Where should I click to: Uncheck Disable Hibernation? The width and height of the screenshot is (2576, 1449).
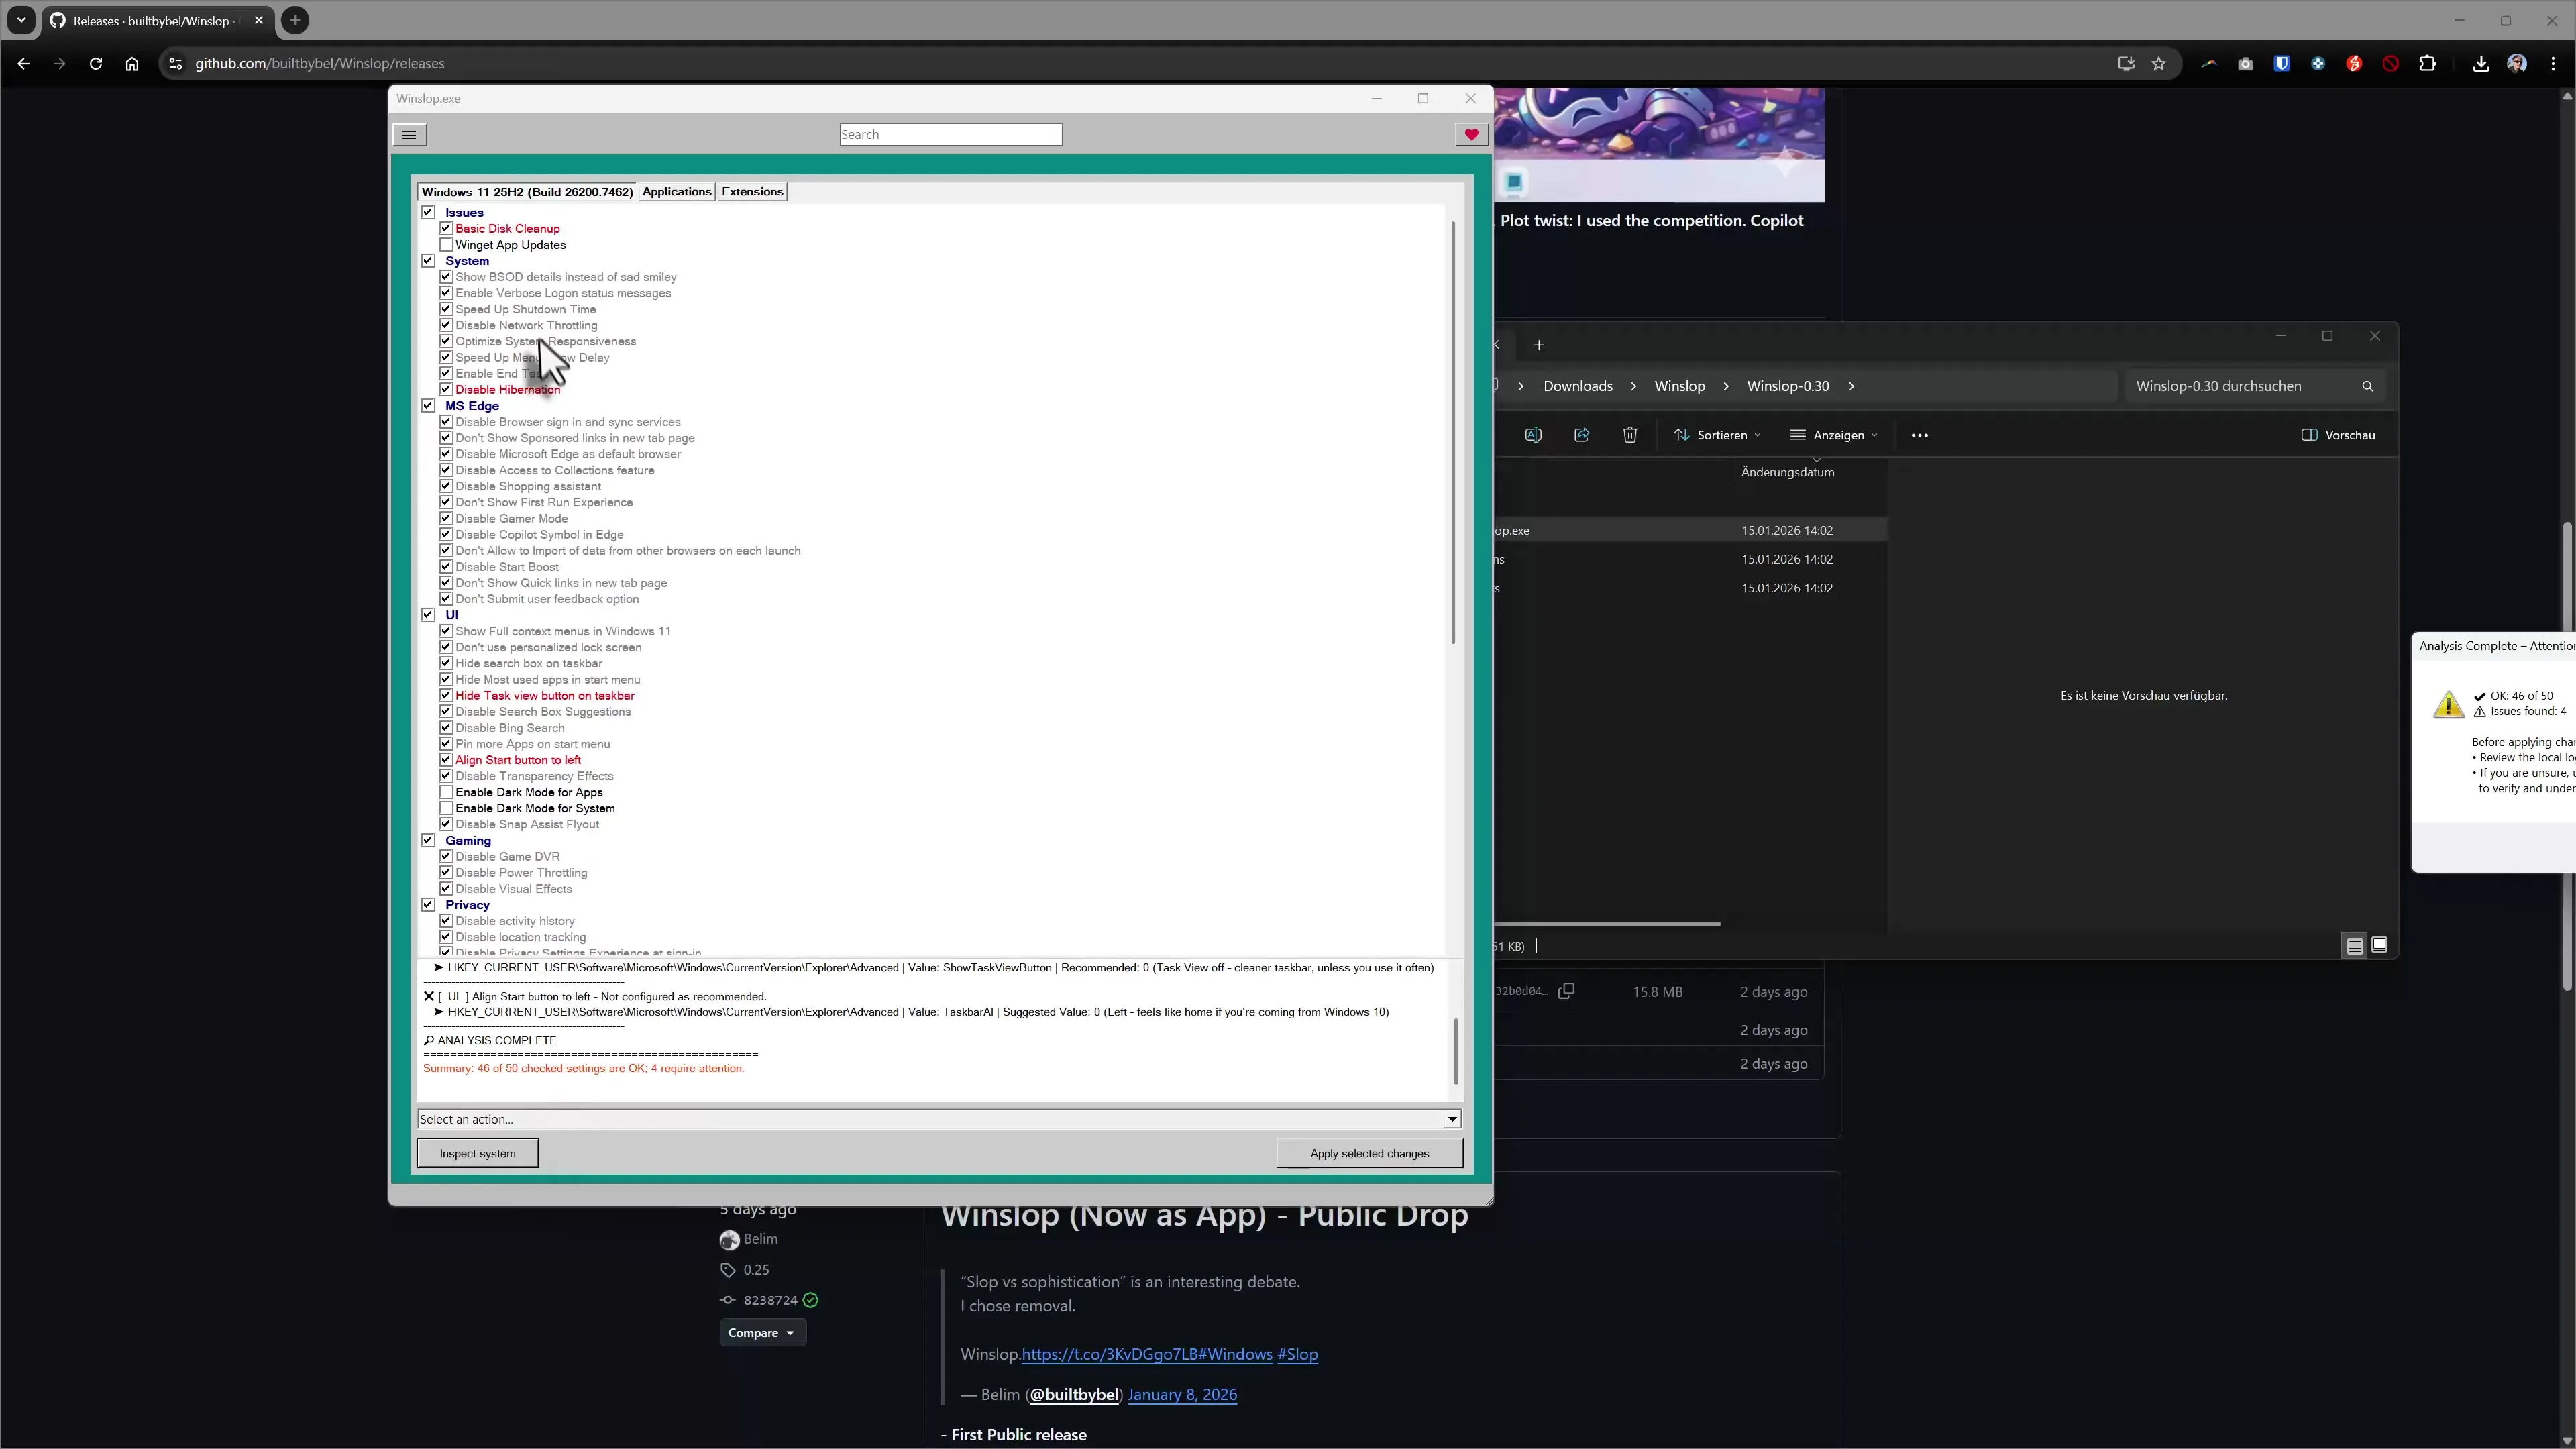446,389
